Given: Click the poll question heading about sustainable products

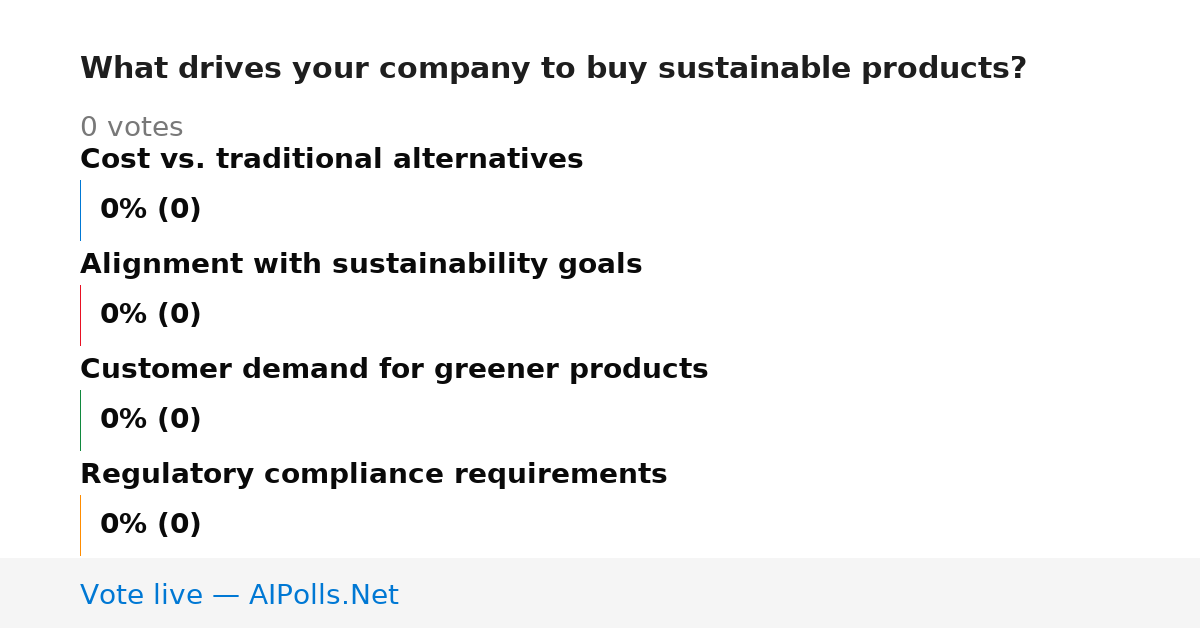Looking at the screenshot, I should point(553,69).
